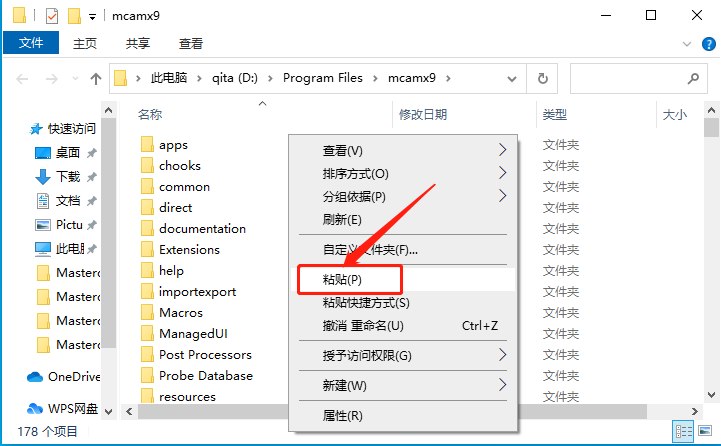Open 排序方式(O) submenu
Viewport: 721px width, 446px height.
[x=402, y=173]
